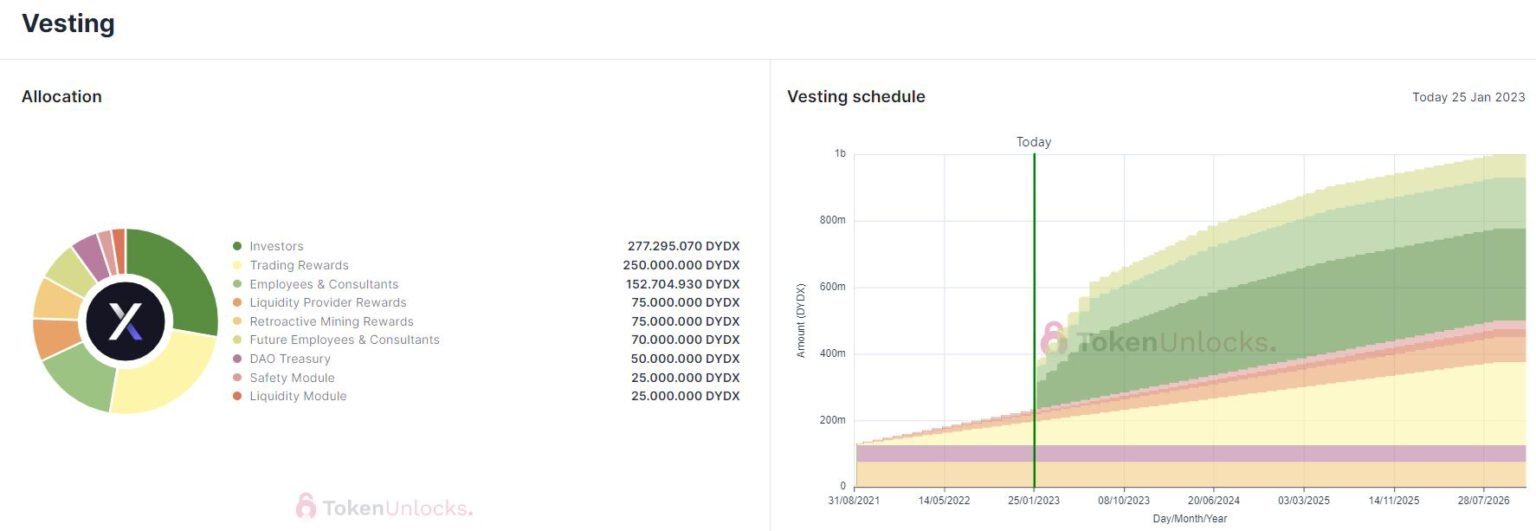Click the Future Employees & Consultants legend label

344,340
